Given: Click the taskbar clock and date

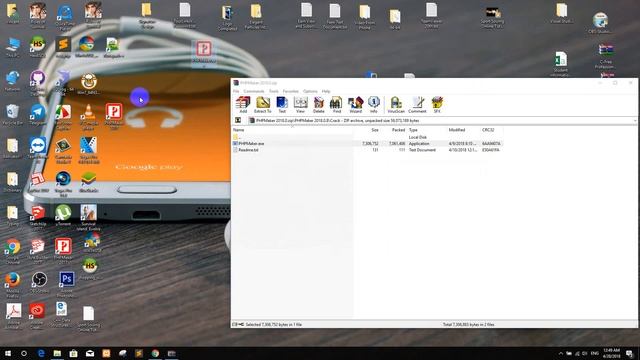Looking at the screenshot, I should [x=611, y=353].
